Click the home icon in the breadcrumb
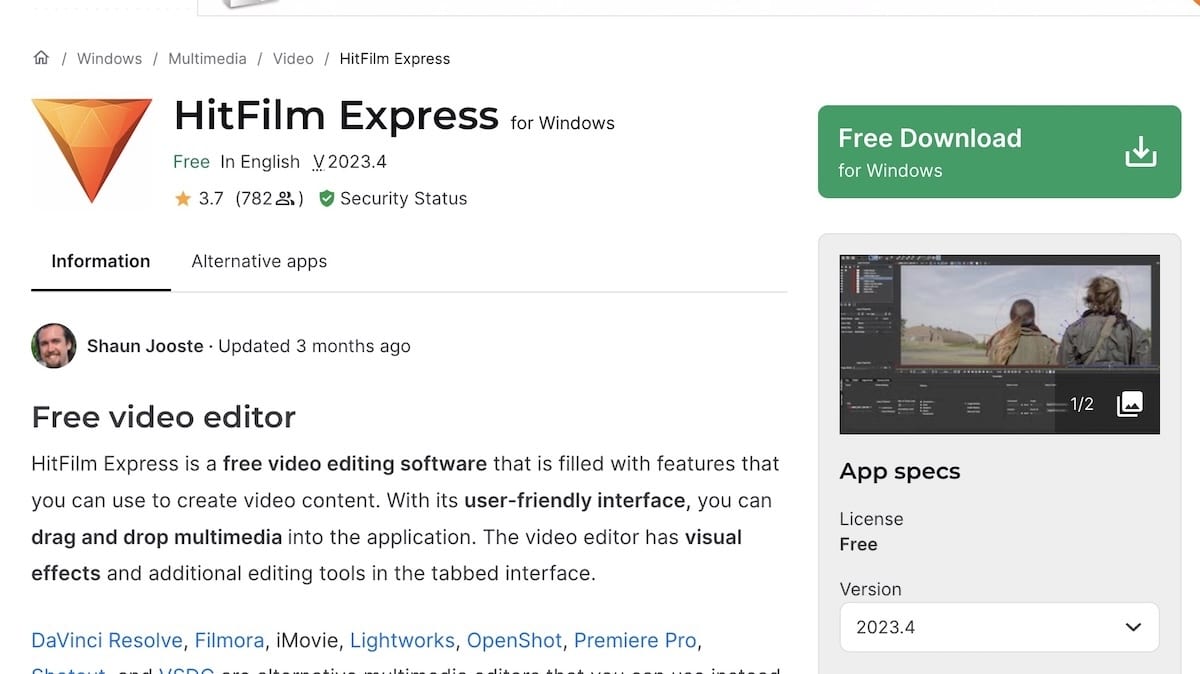The height and width of the screenshot is (674, 1200). click(x=41, y=58)
